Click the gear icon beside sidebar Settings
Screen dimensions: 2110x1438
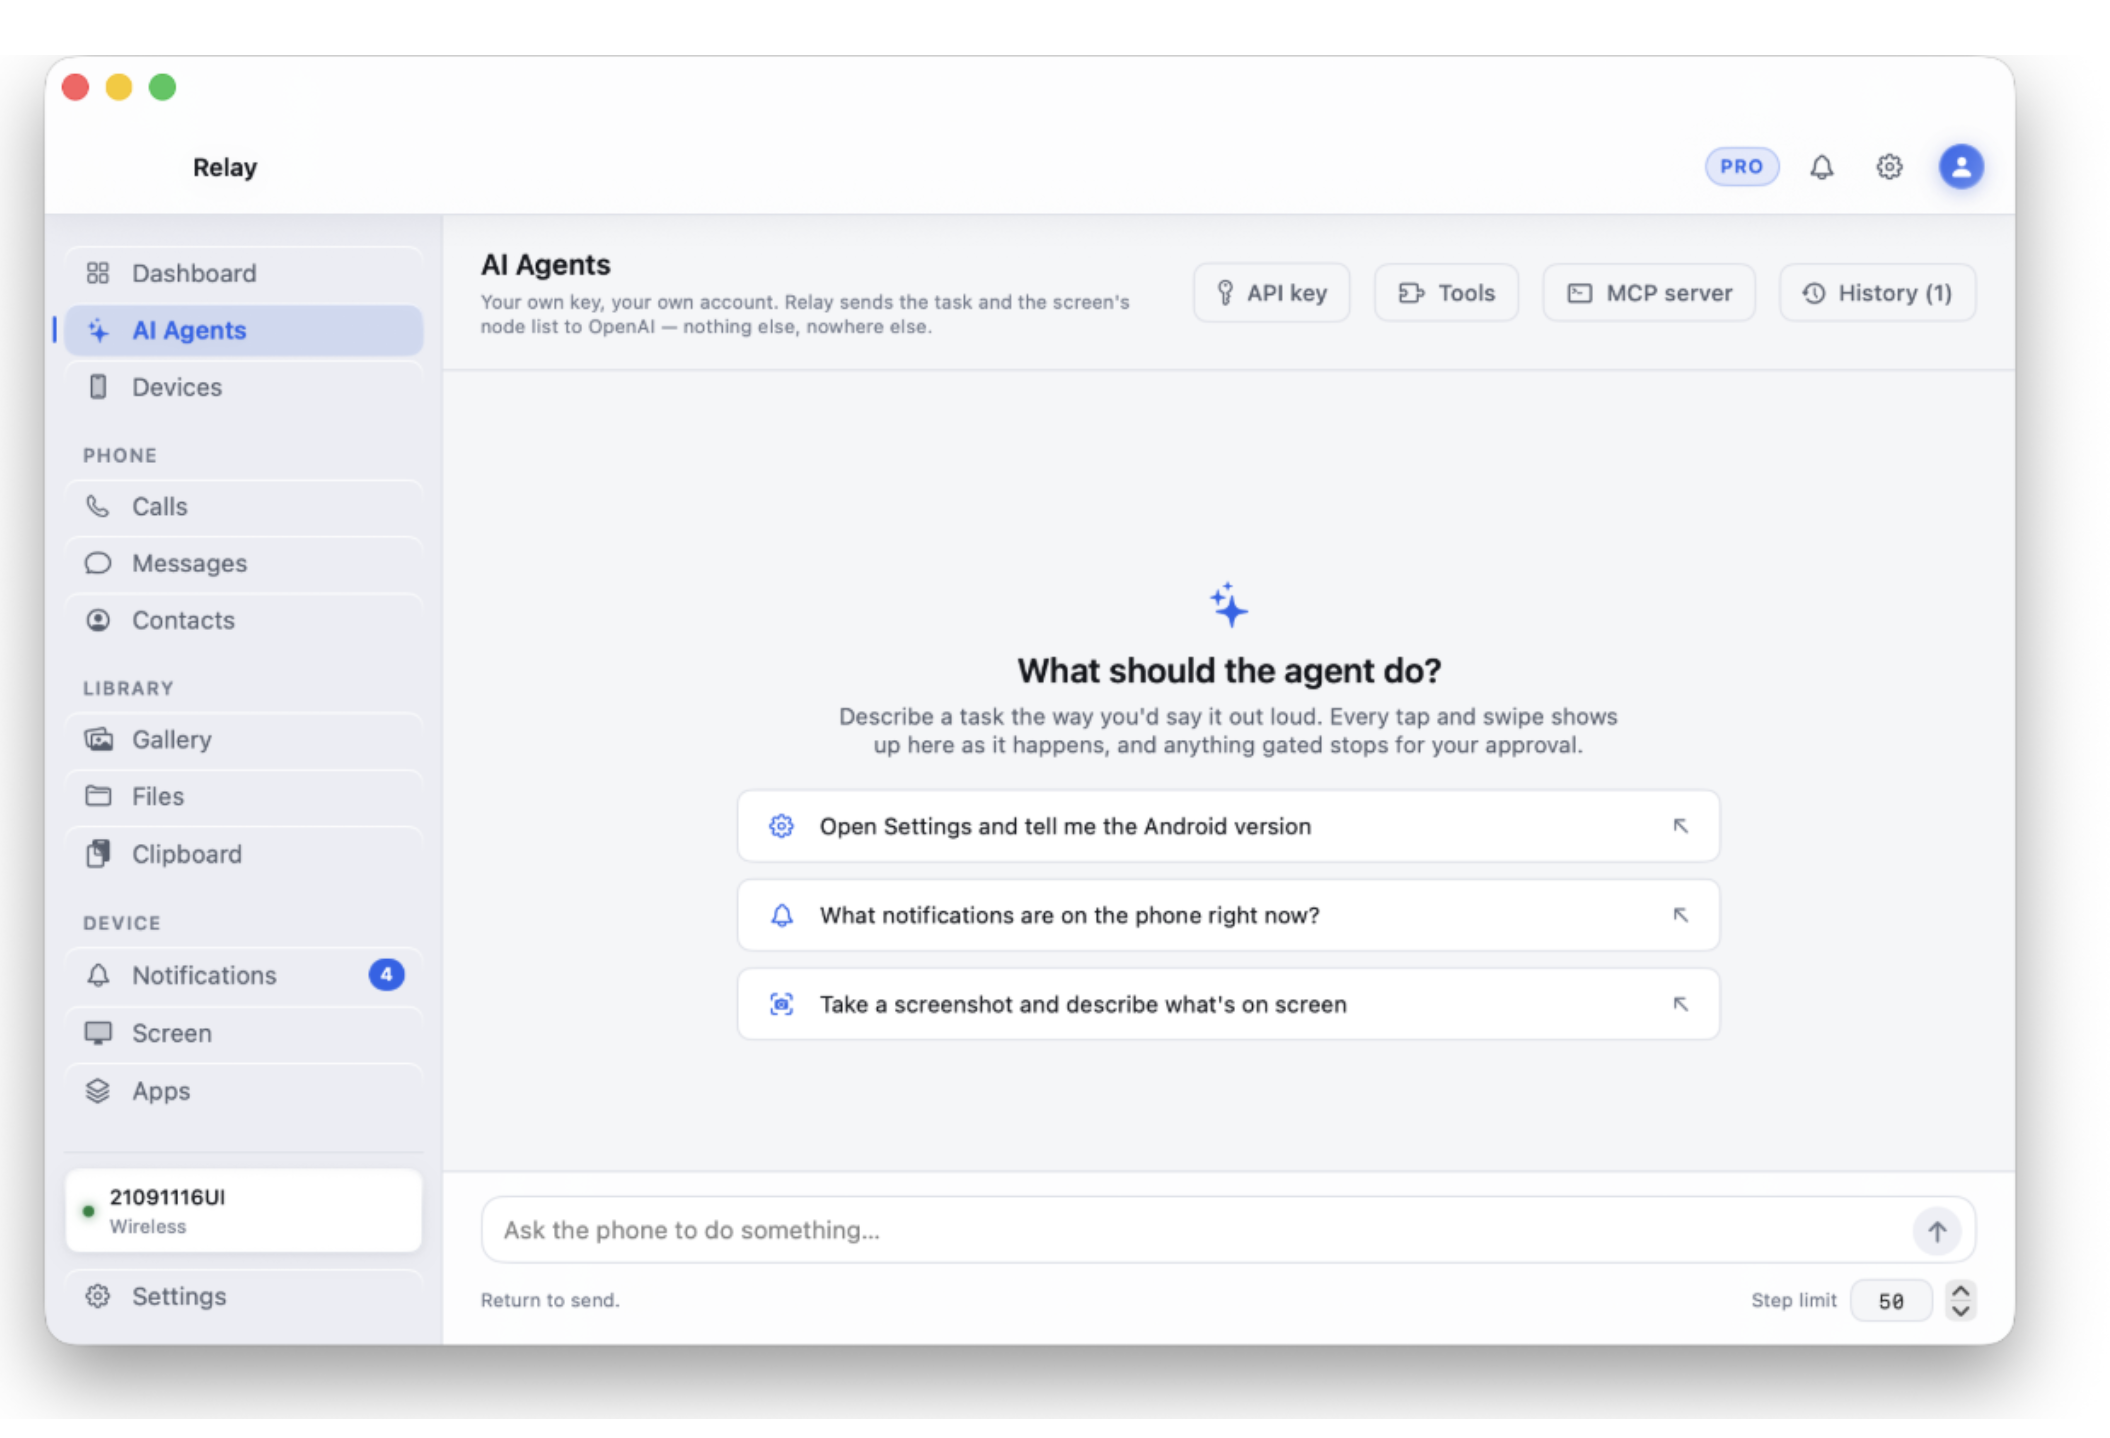98,1296
